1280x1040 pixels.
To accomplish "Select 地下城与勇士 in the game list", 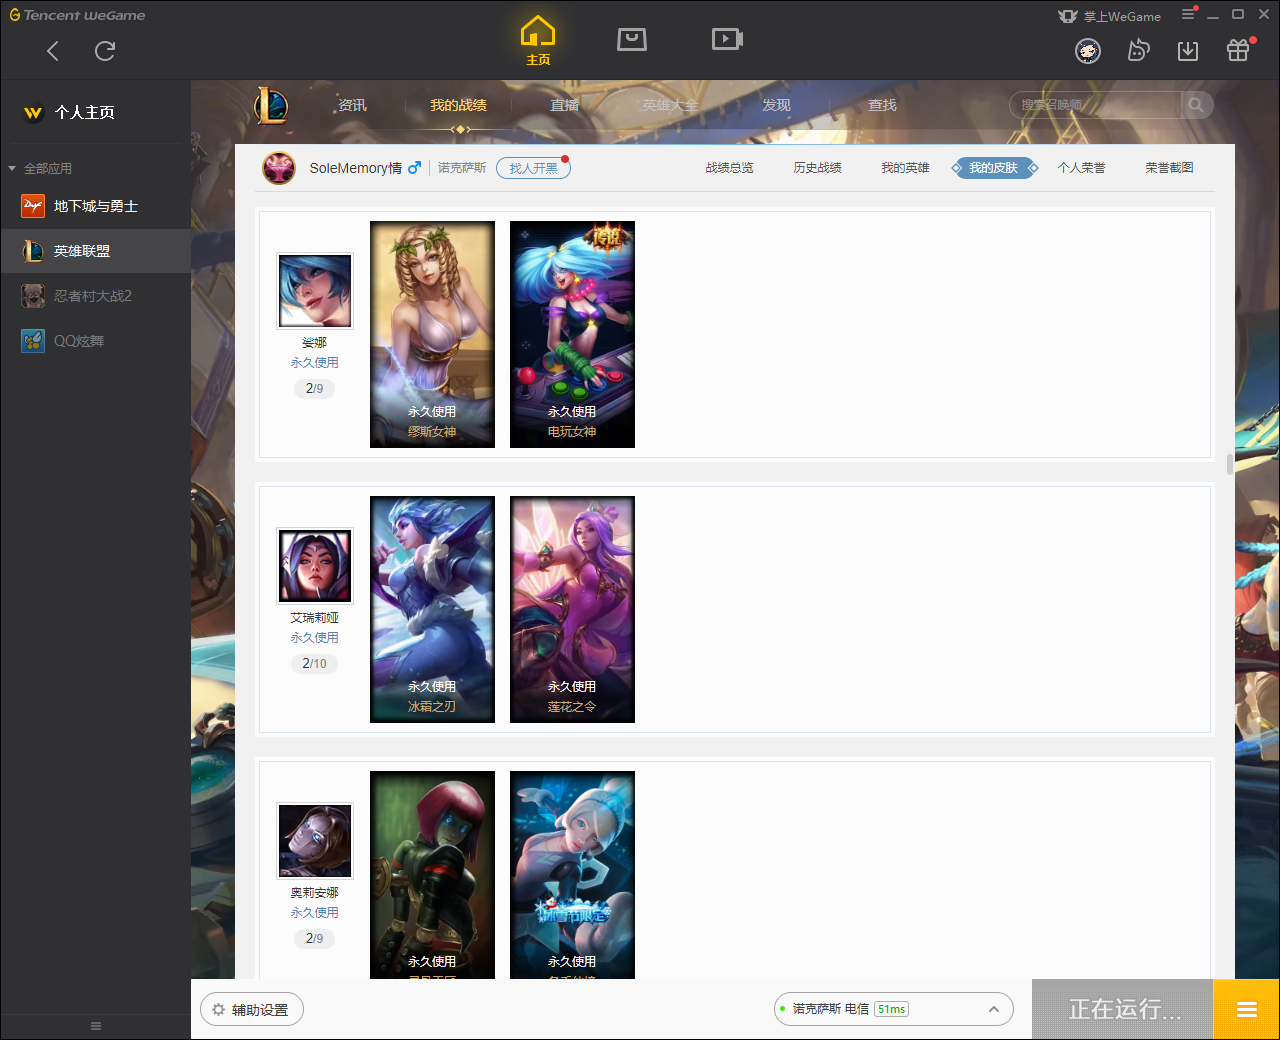I will point(95,206).
